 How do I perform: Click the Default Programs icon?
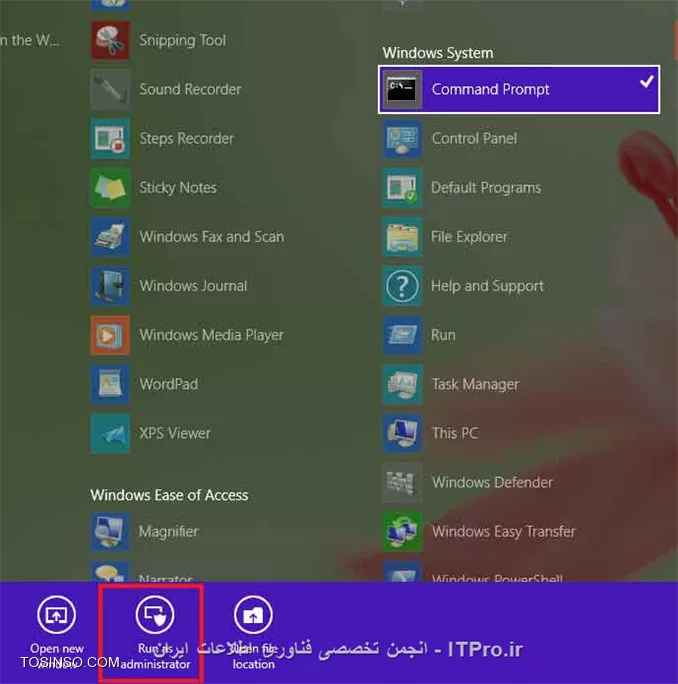402,188
